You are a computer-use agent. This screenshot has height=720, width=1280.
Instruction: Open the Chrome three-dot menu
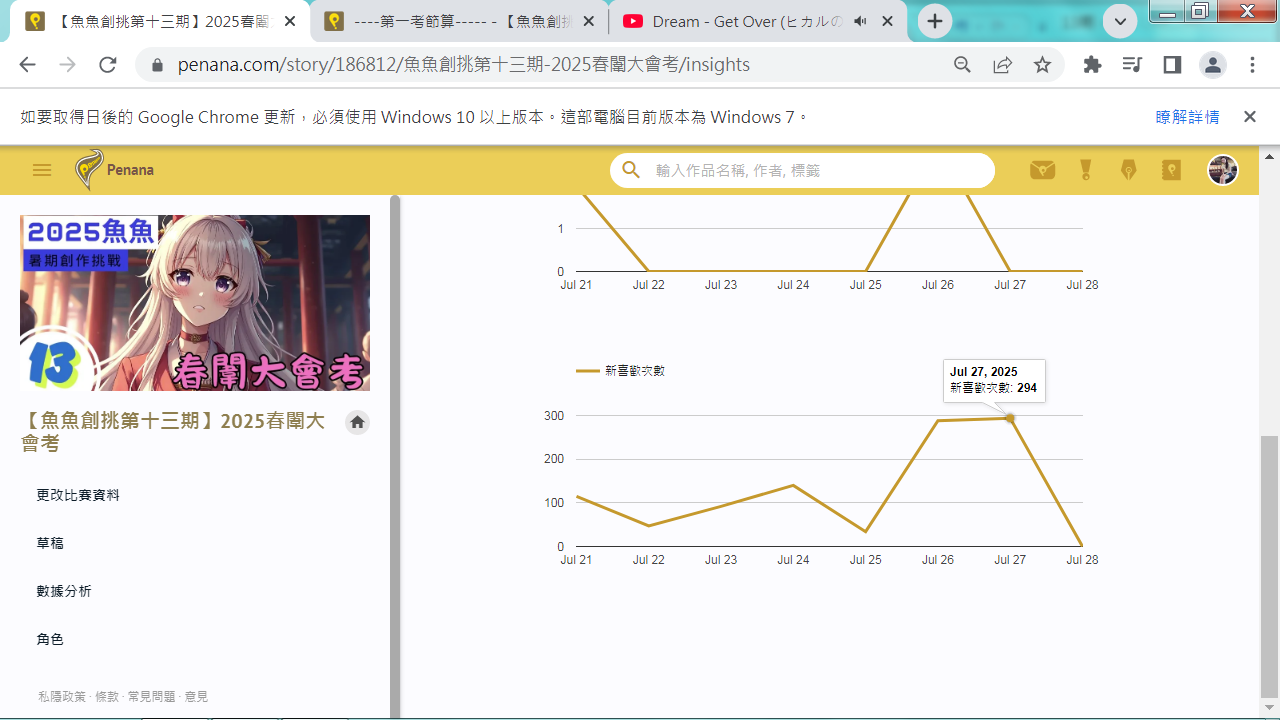pyautogui.click(x=1252, y=65)
